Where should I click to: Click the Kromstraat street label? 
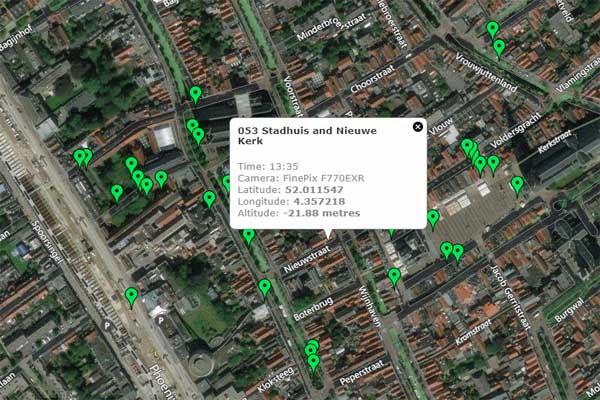point(473,332)
